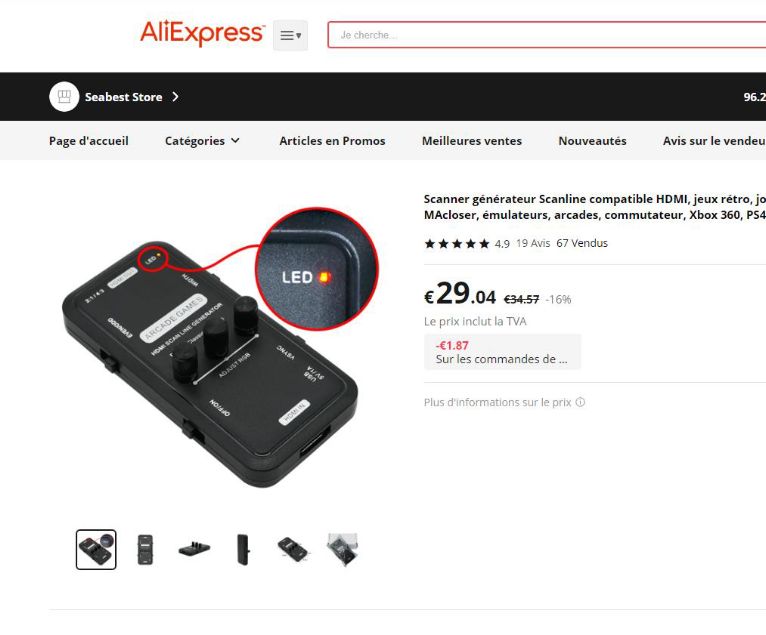766x635 pixels.
Task: Expand the chevron next to Seabest Store
Action: pos(175,97)
